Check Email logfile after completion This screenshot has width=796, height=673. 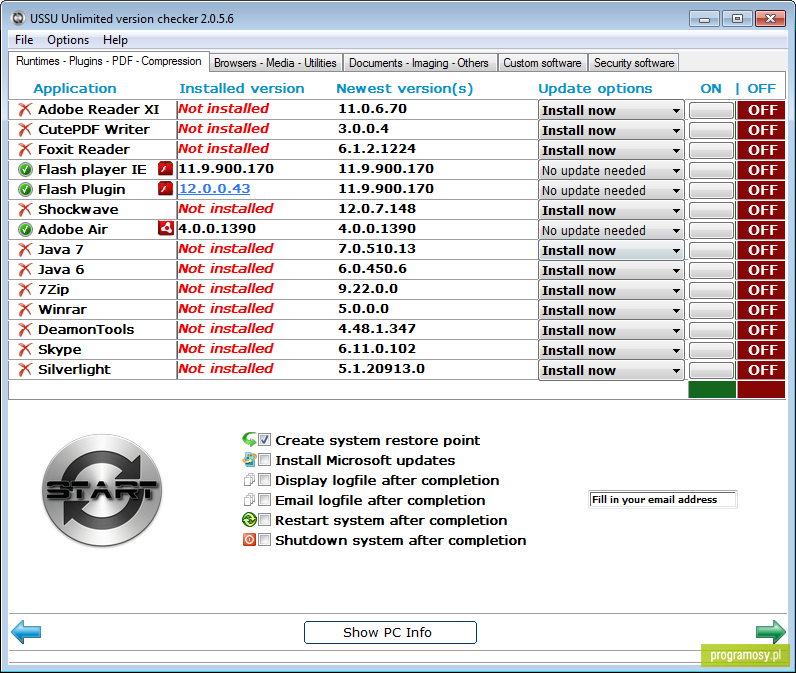coord(264,500)
